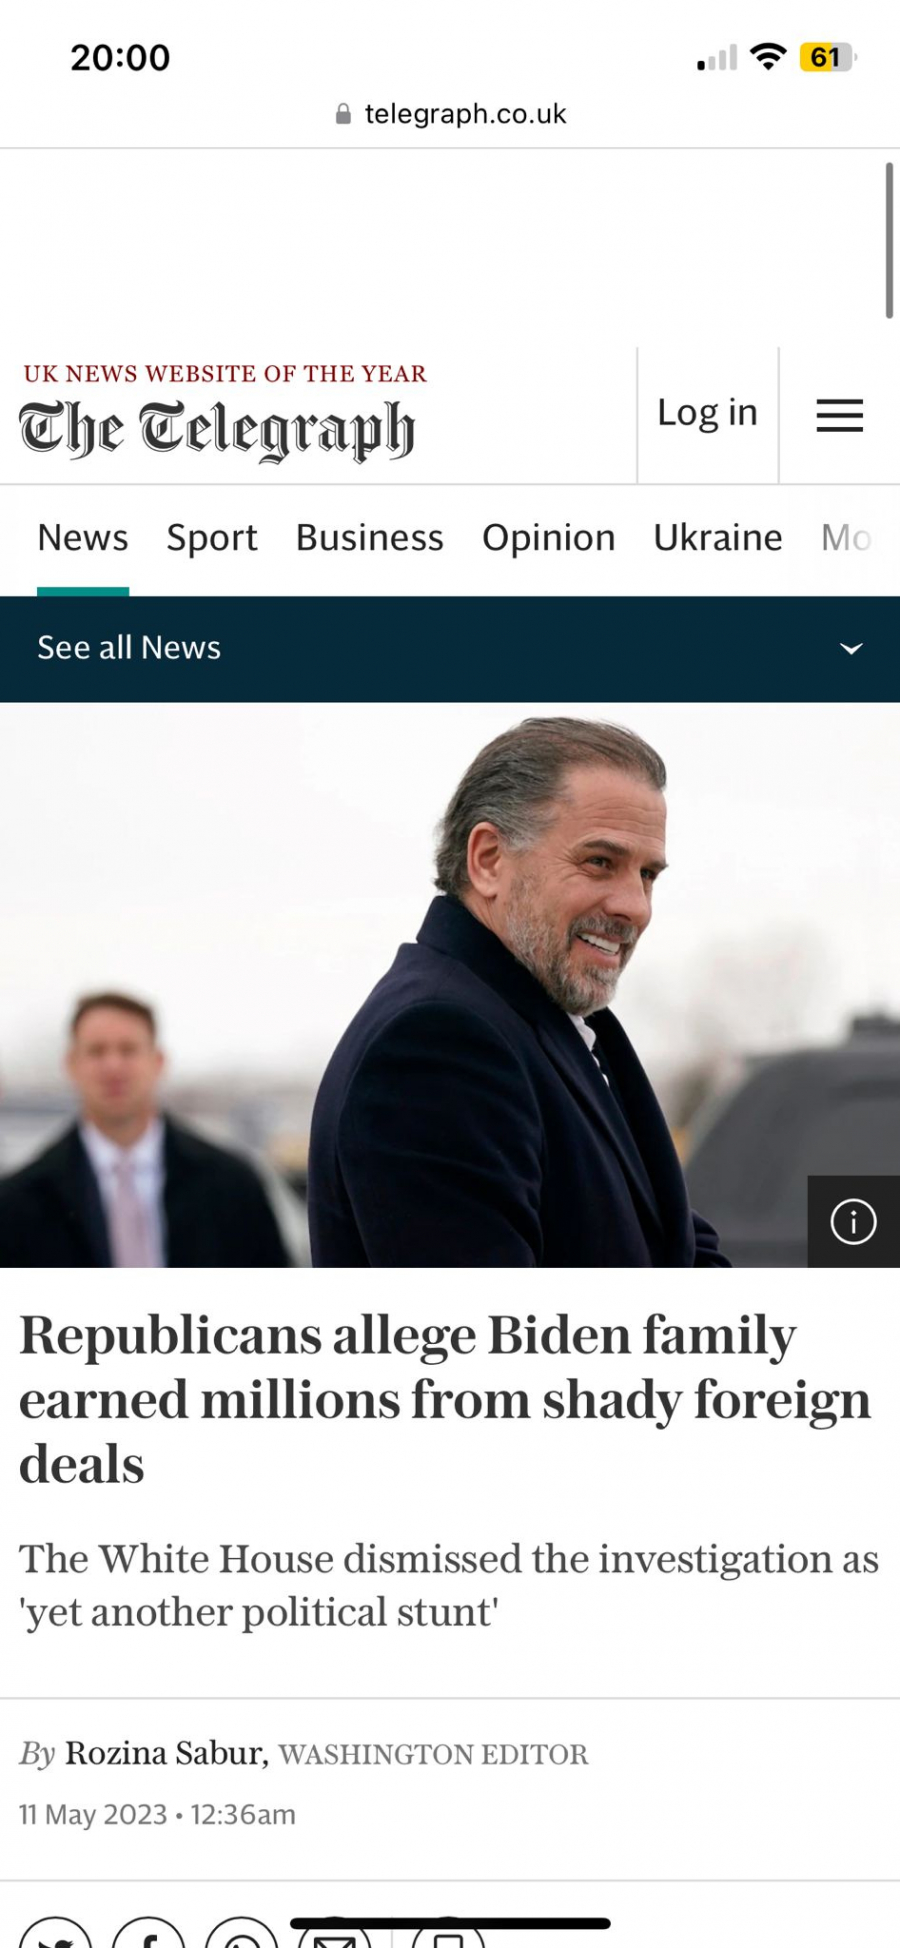
Task: Share article via WhatsApp
Action: click(x=241, y=1936)
